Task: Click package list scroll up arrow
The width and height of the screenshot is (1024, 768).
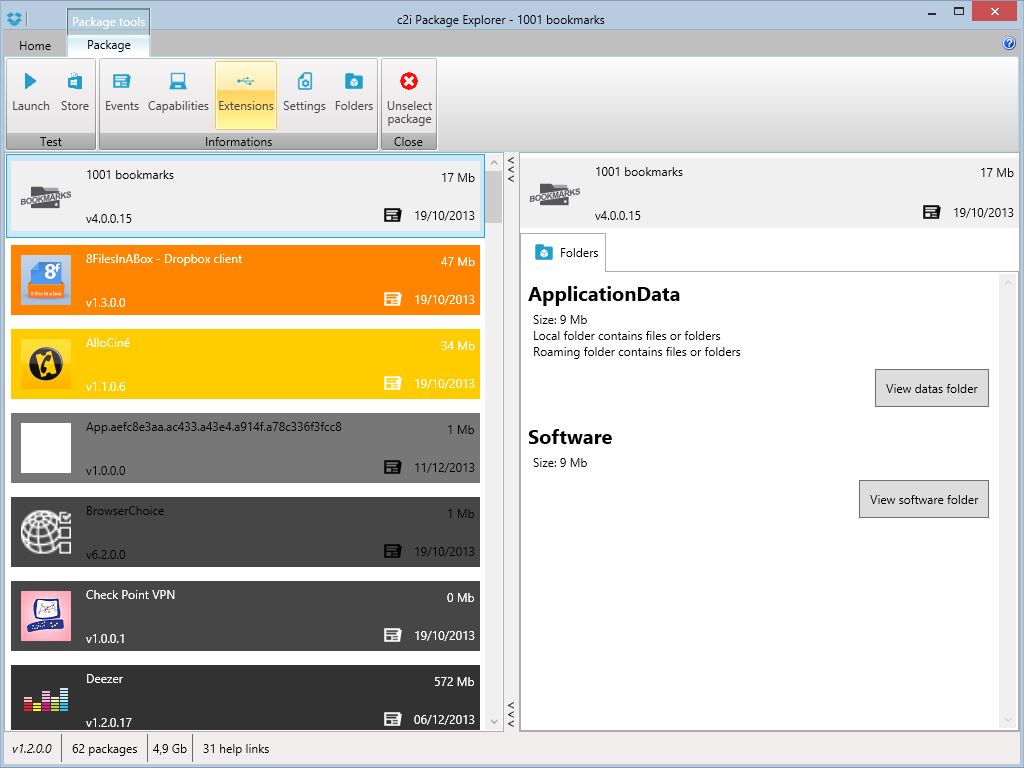Action: pyautogui.click(x=494, y=162)
